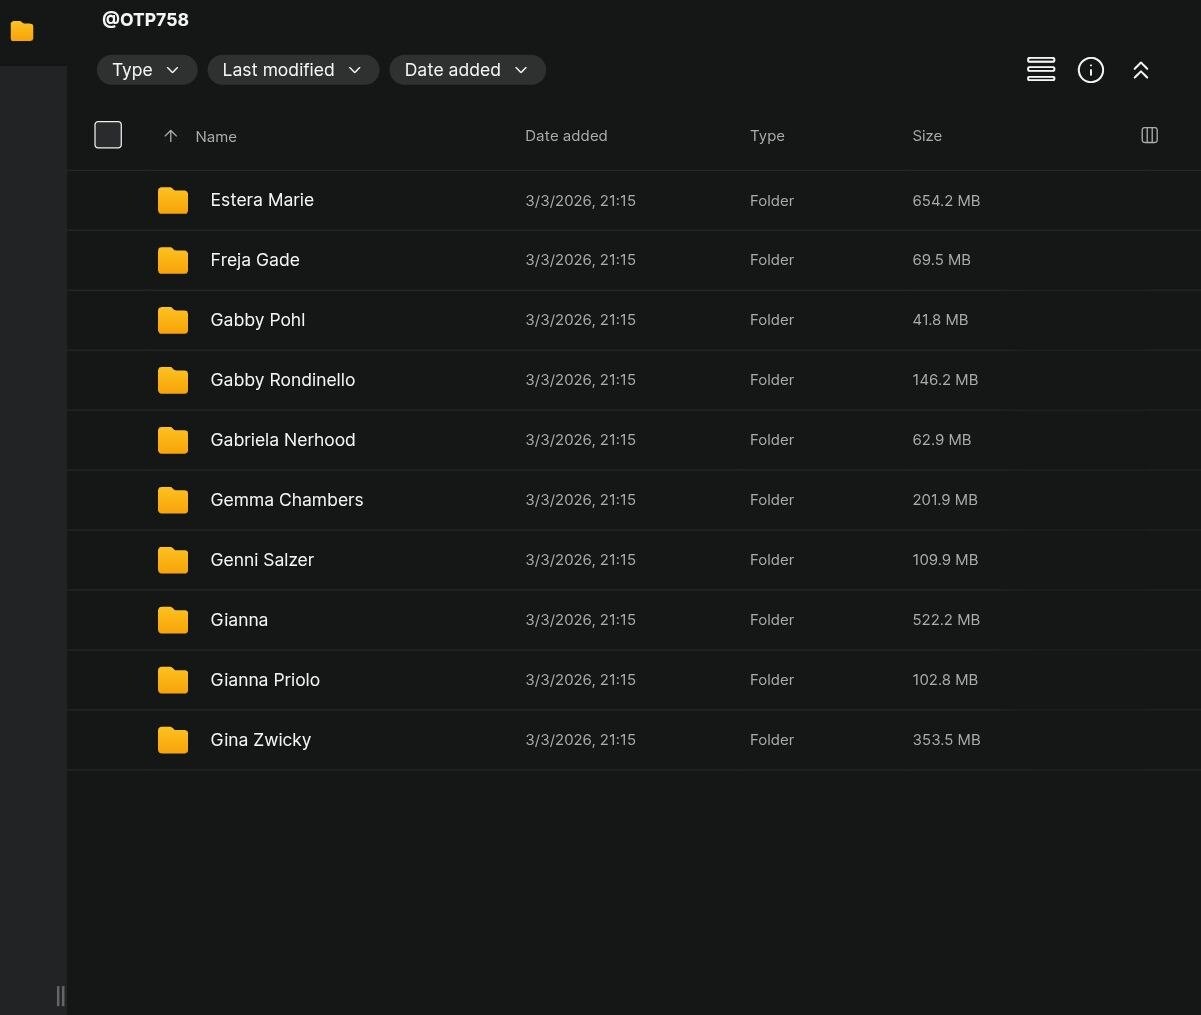Screen dimensions: 1201x1015
Task: Open the info details panel icon
Action: [x=1090, y=70]
